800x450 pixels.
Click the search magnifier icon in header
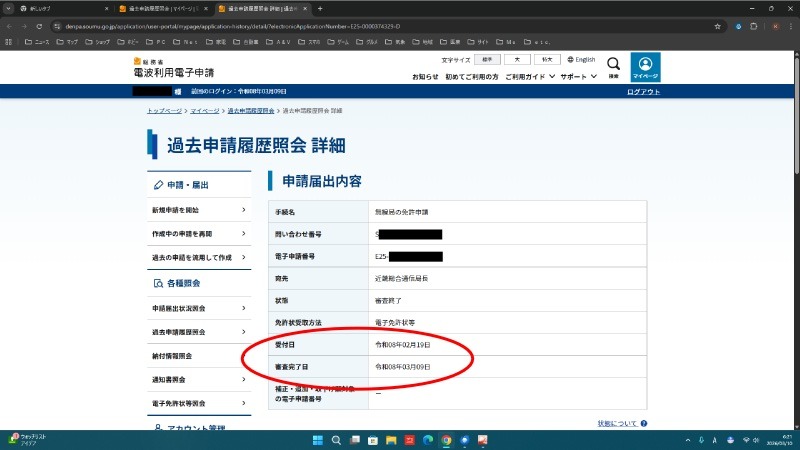[613, 66]
